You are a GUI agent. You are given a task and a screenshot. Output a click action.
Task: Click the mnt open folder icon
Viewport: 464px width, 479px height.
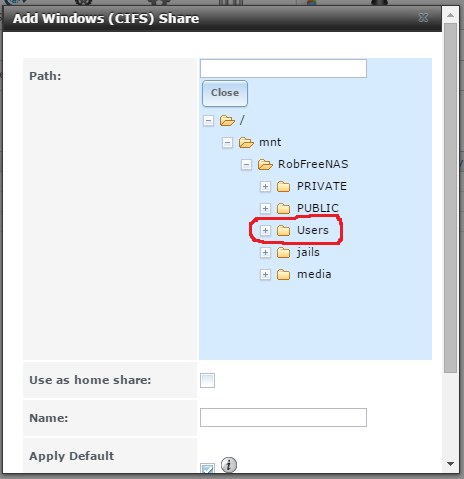[246, 142]
